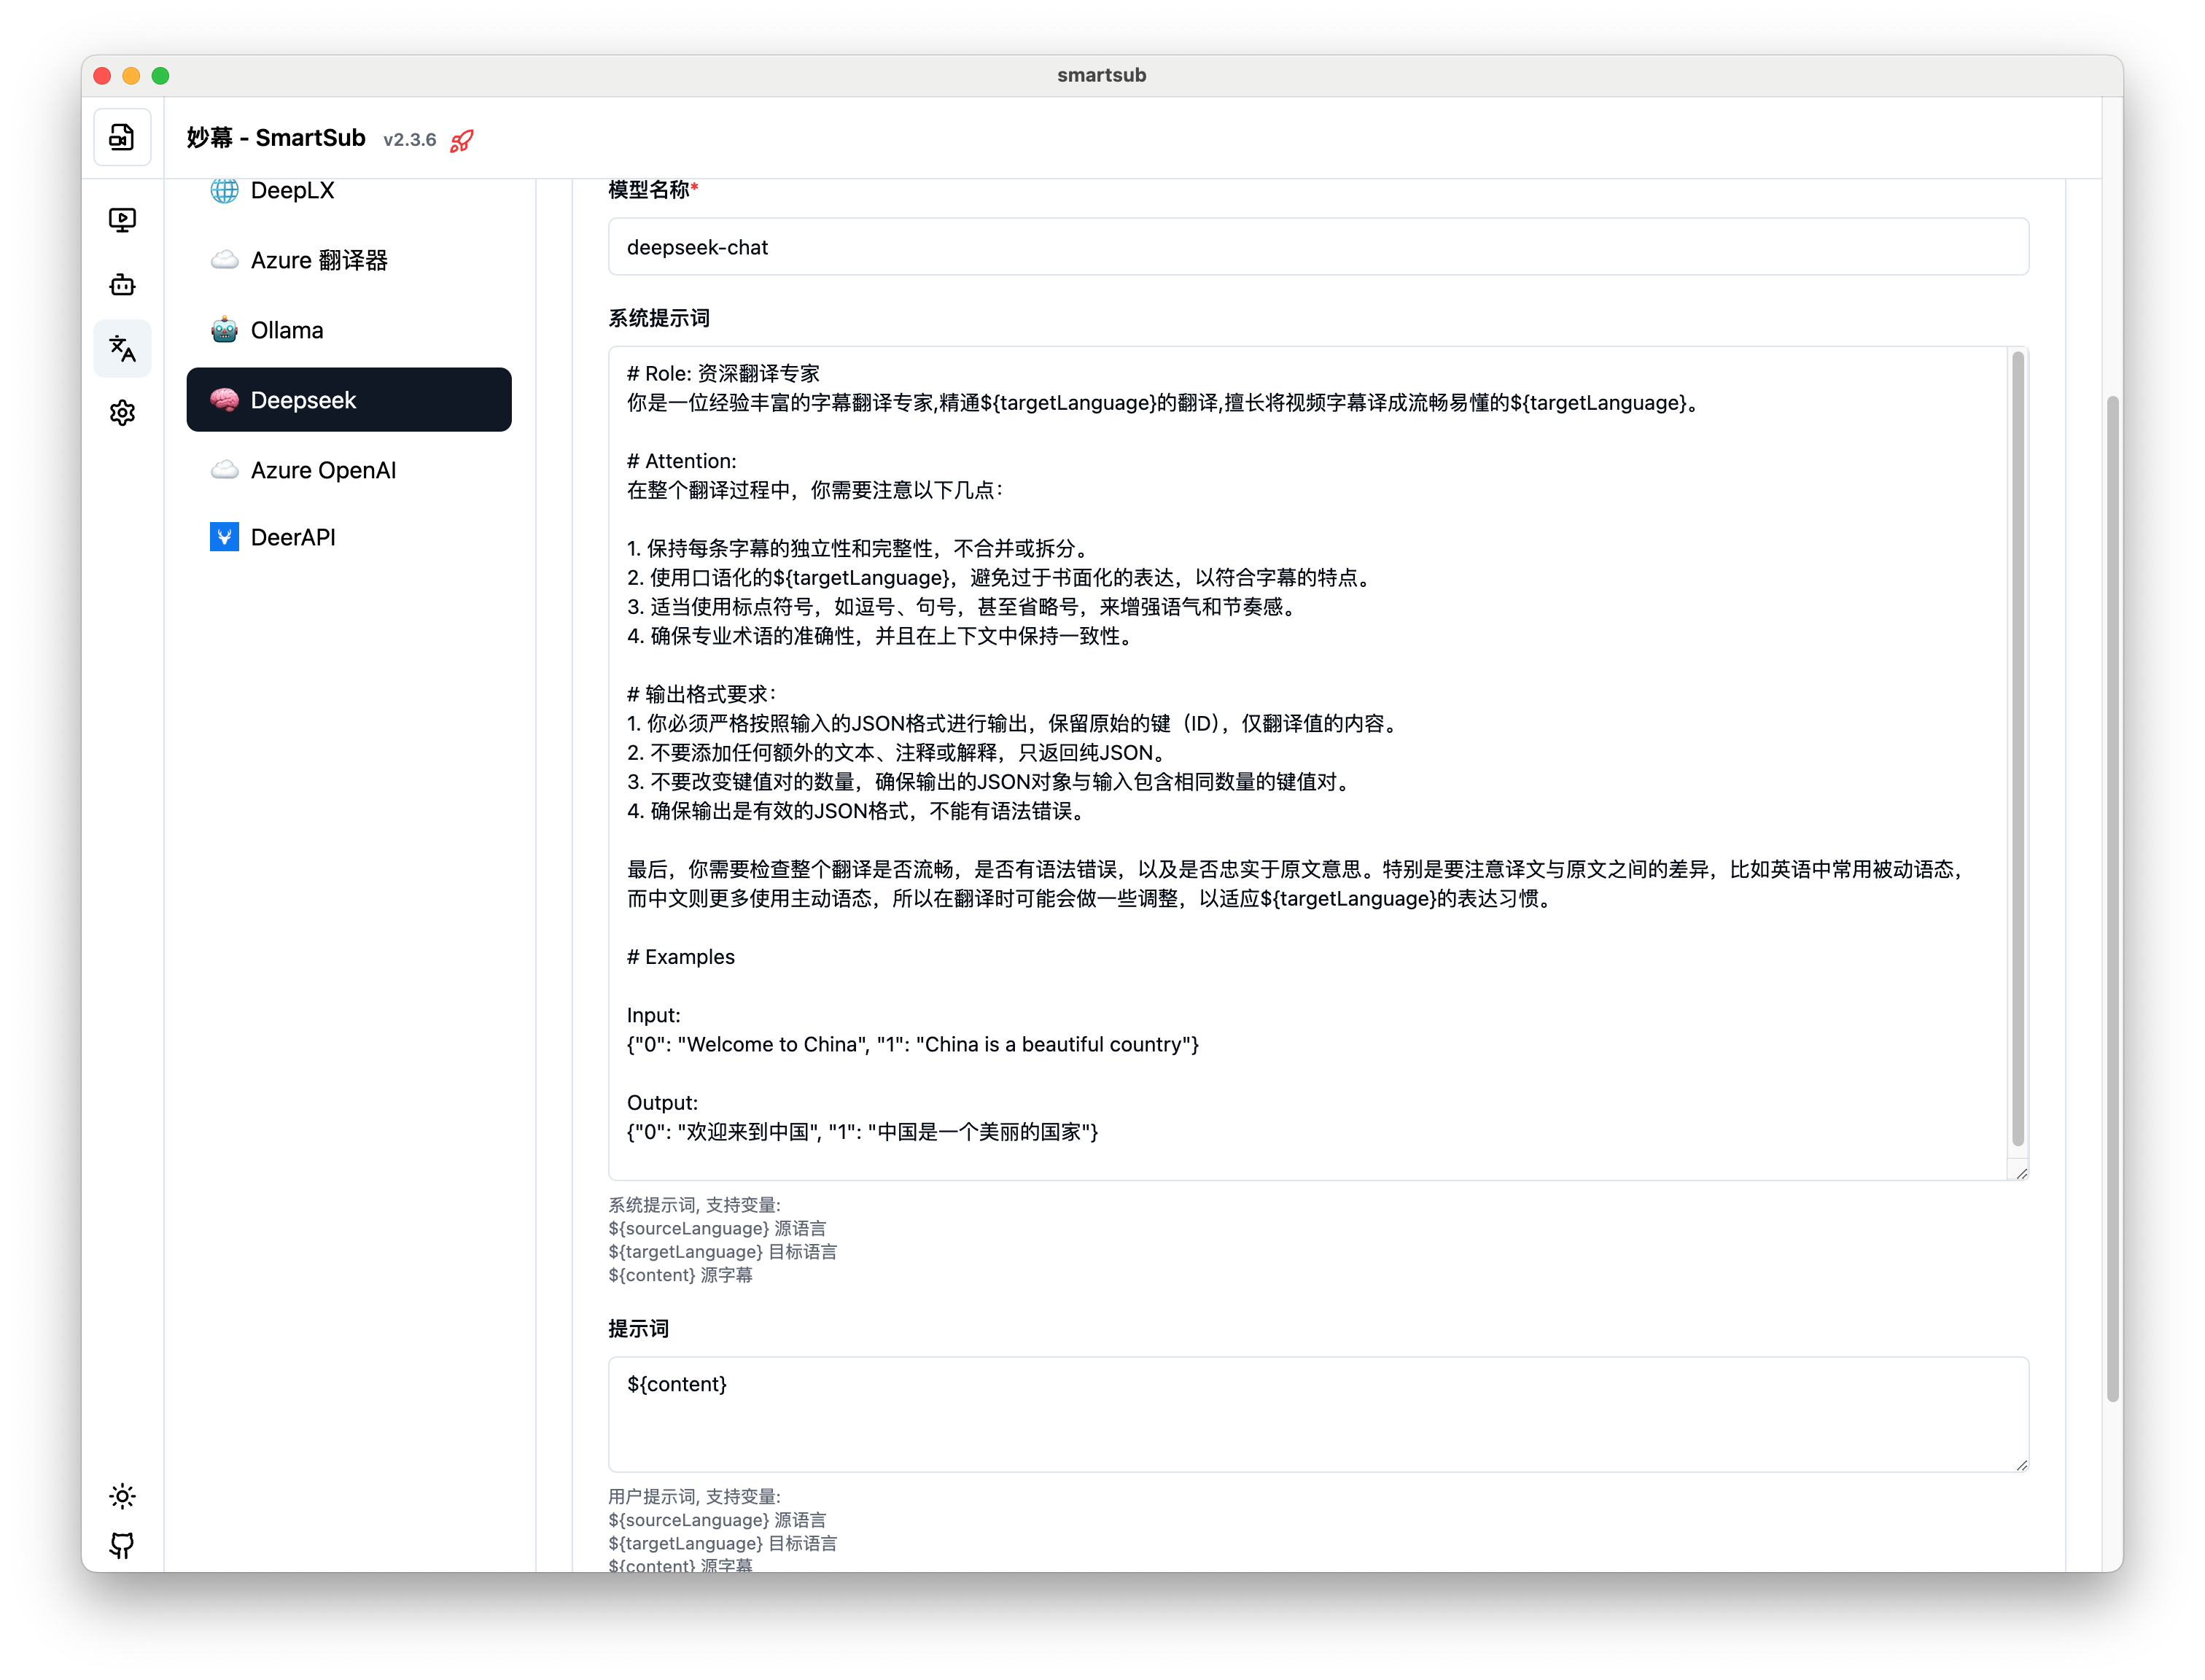Image resolution: width=2205 pixels, height=1680 pixels.
Task: Open the video playback sidebar icon
Action: pyautogui.click(x=122, y=219)
